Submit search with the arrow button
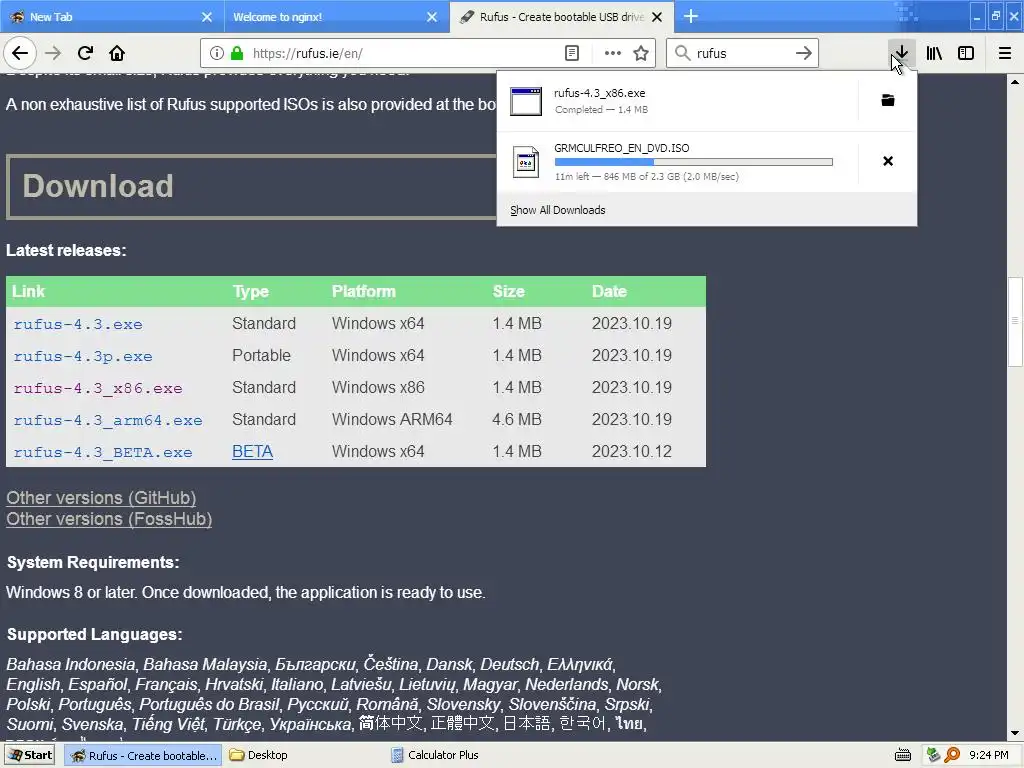Viewport: 1024px width, 768px height. (804, 53)
